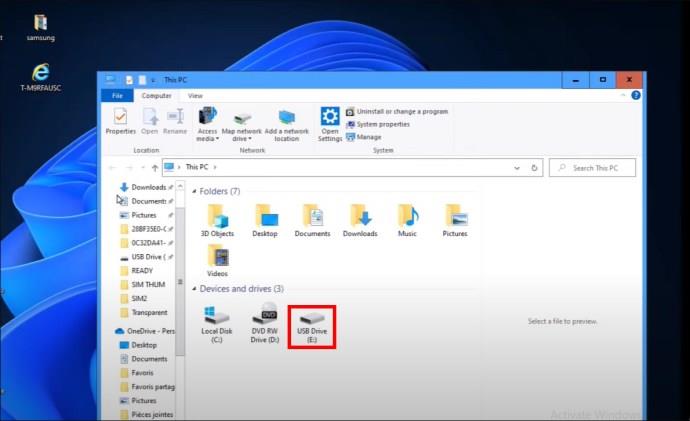Open the File menu tab
This screenshot has height=421, width=690.
coord(117,95)
